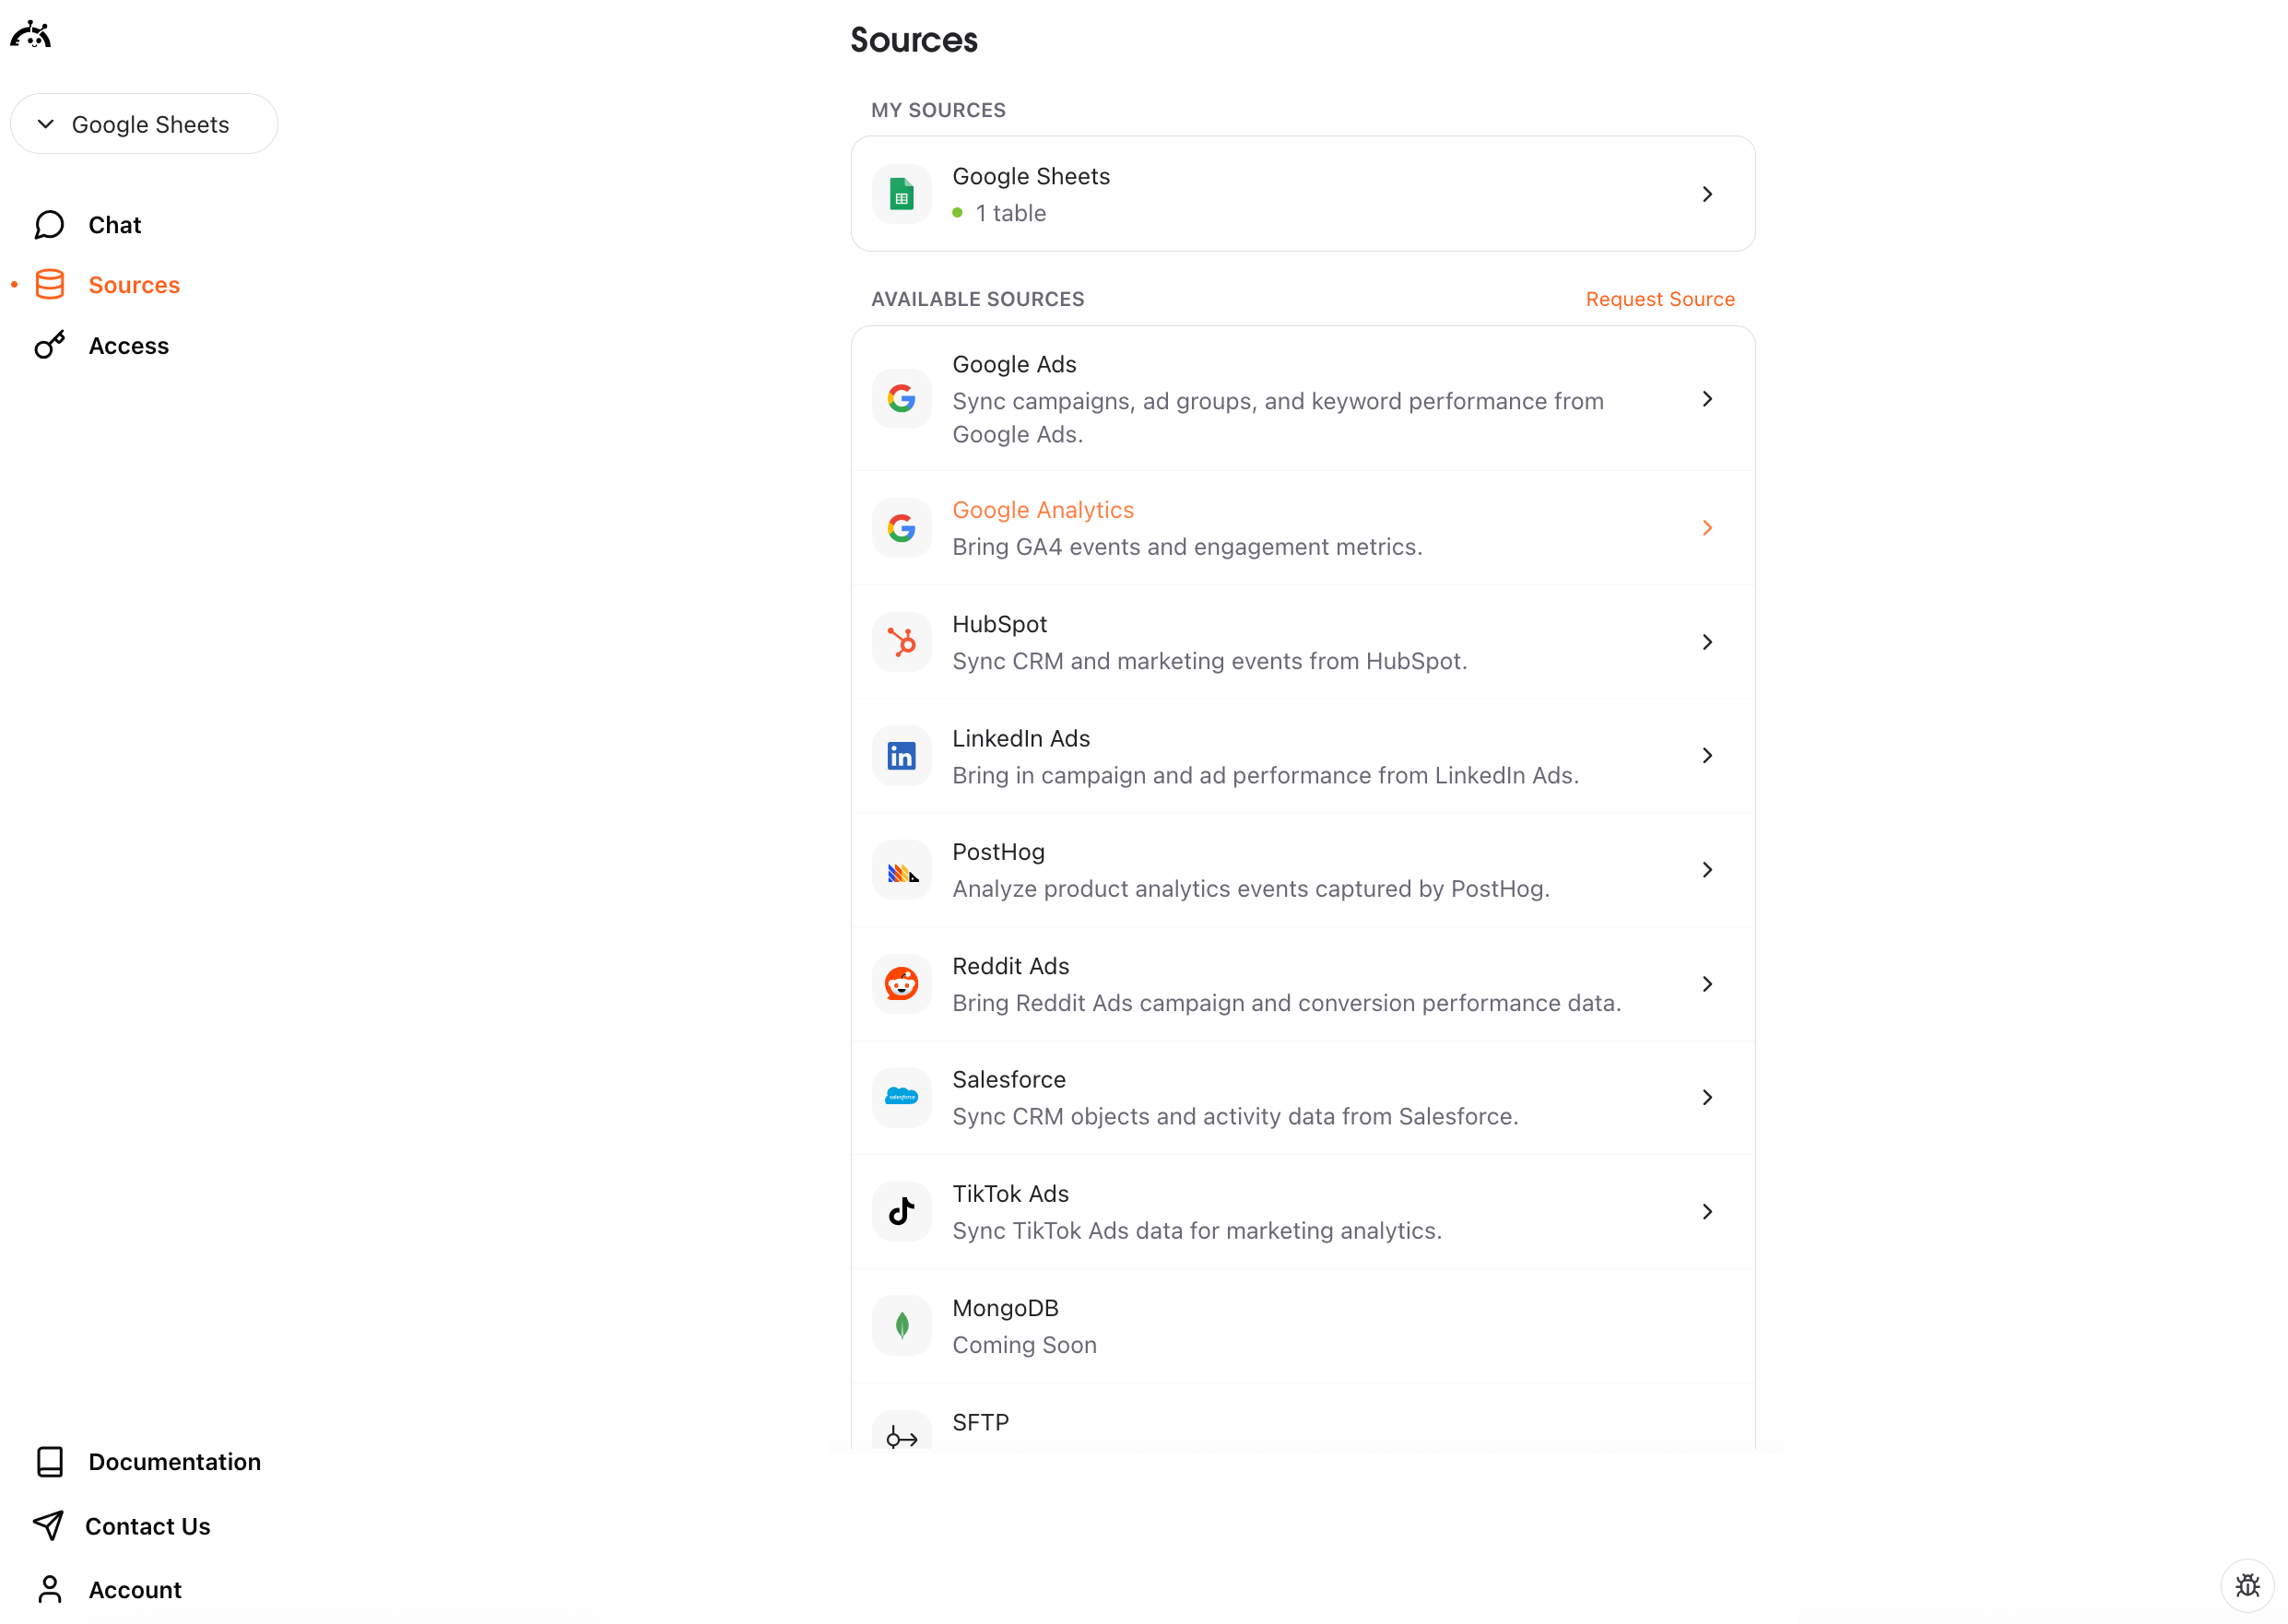Open the Account section
Viewport: 2288px width, 1624px height.
tap(135, 1590)
